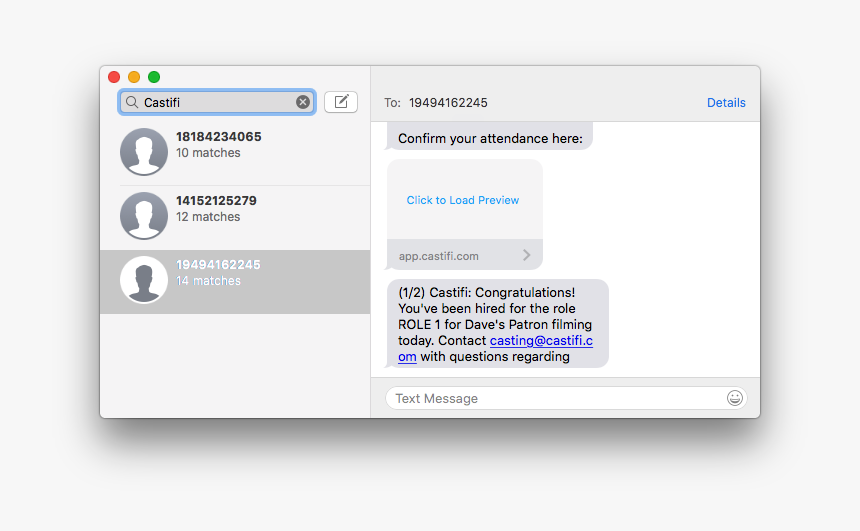The image size is (860, 531).
Task: Select the avatar for 18184234065
Action: pyautogui.click(x=144, y=152)
